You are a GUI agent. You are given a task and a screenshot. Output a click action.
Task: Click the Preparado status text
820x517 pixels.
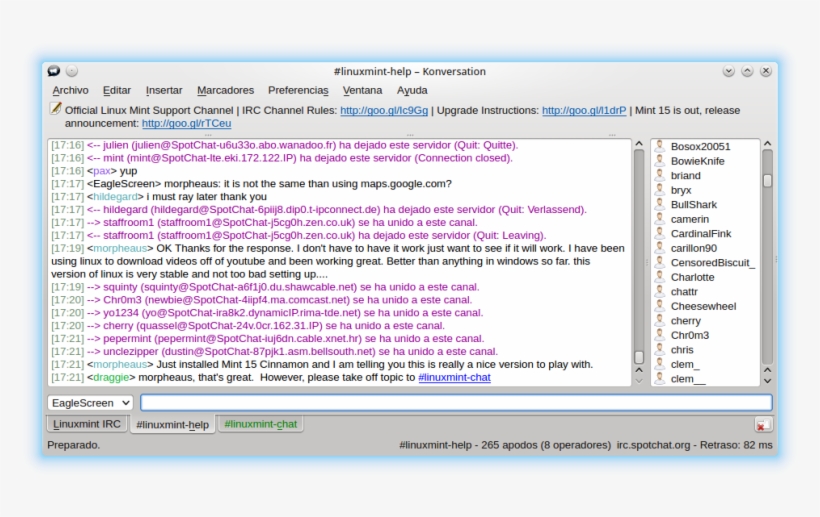(74, 445)
